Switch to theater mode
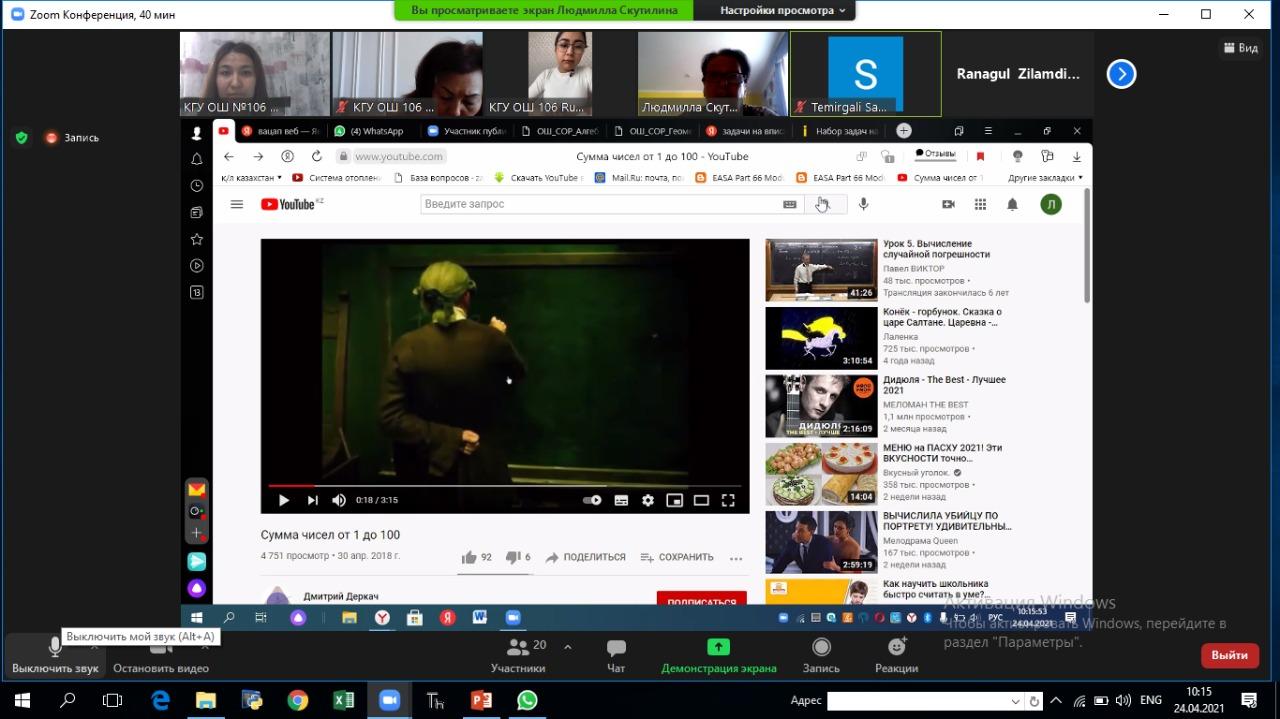 pyautogui.click(x=701, y=500)
